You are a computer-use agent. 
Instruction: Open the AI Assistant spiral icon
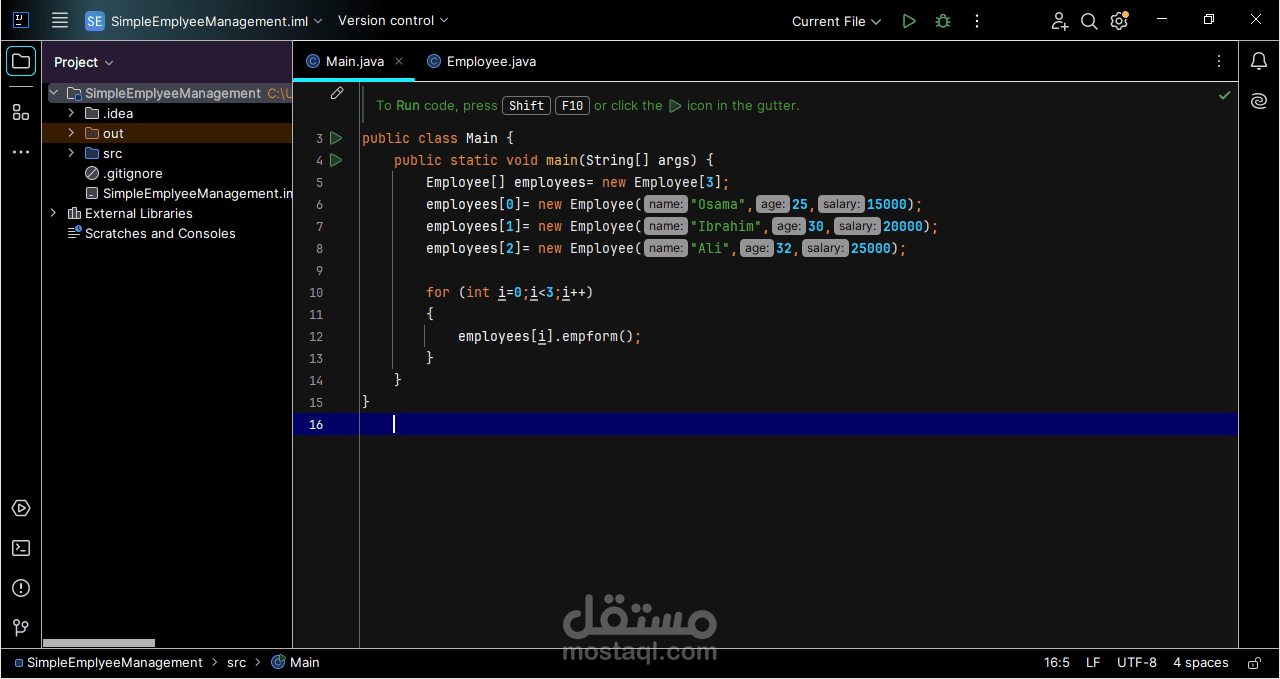[1259, 101]
